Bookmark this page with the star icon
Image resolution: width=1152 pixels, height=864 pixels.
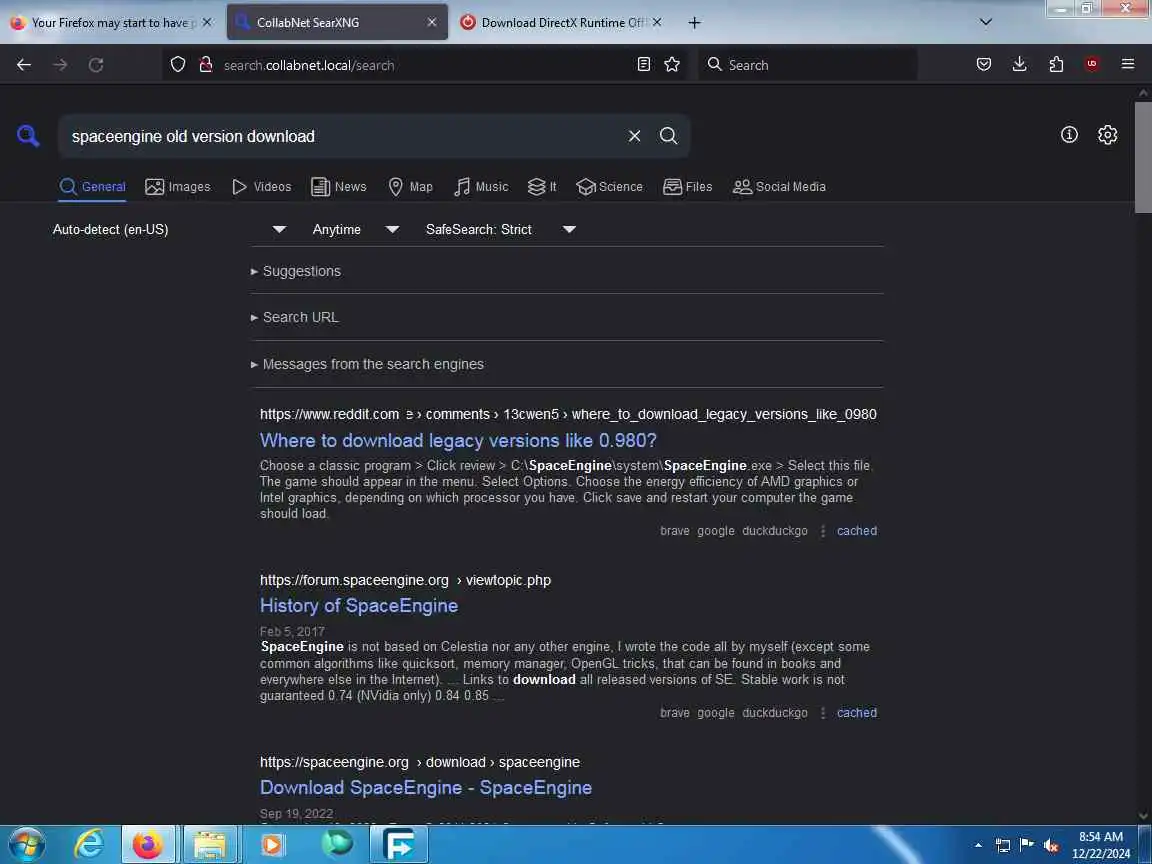(x=672, y=65)
